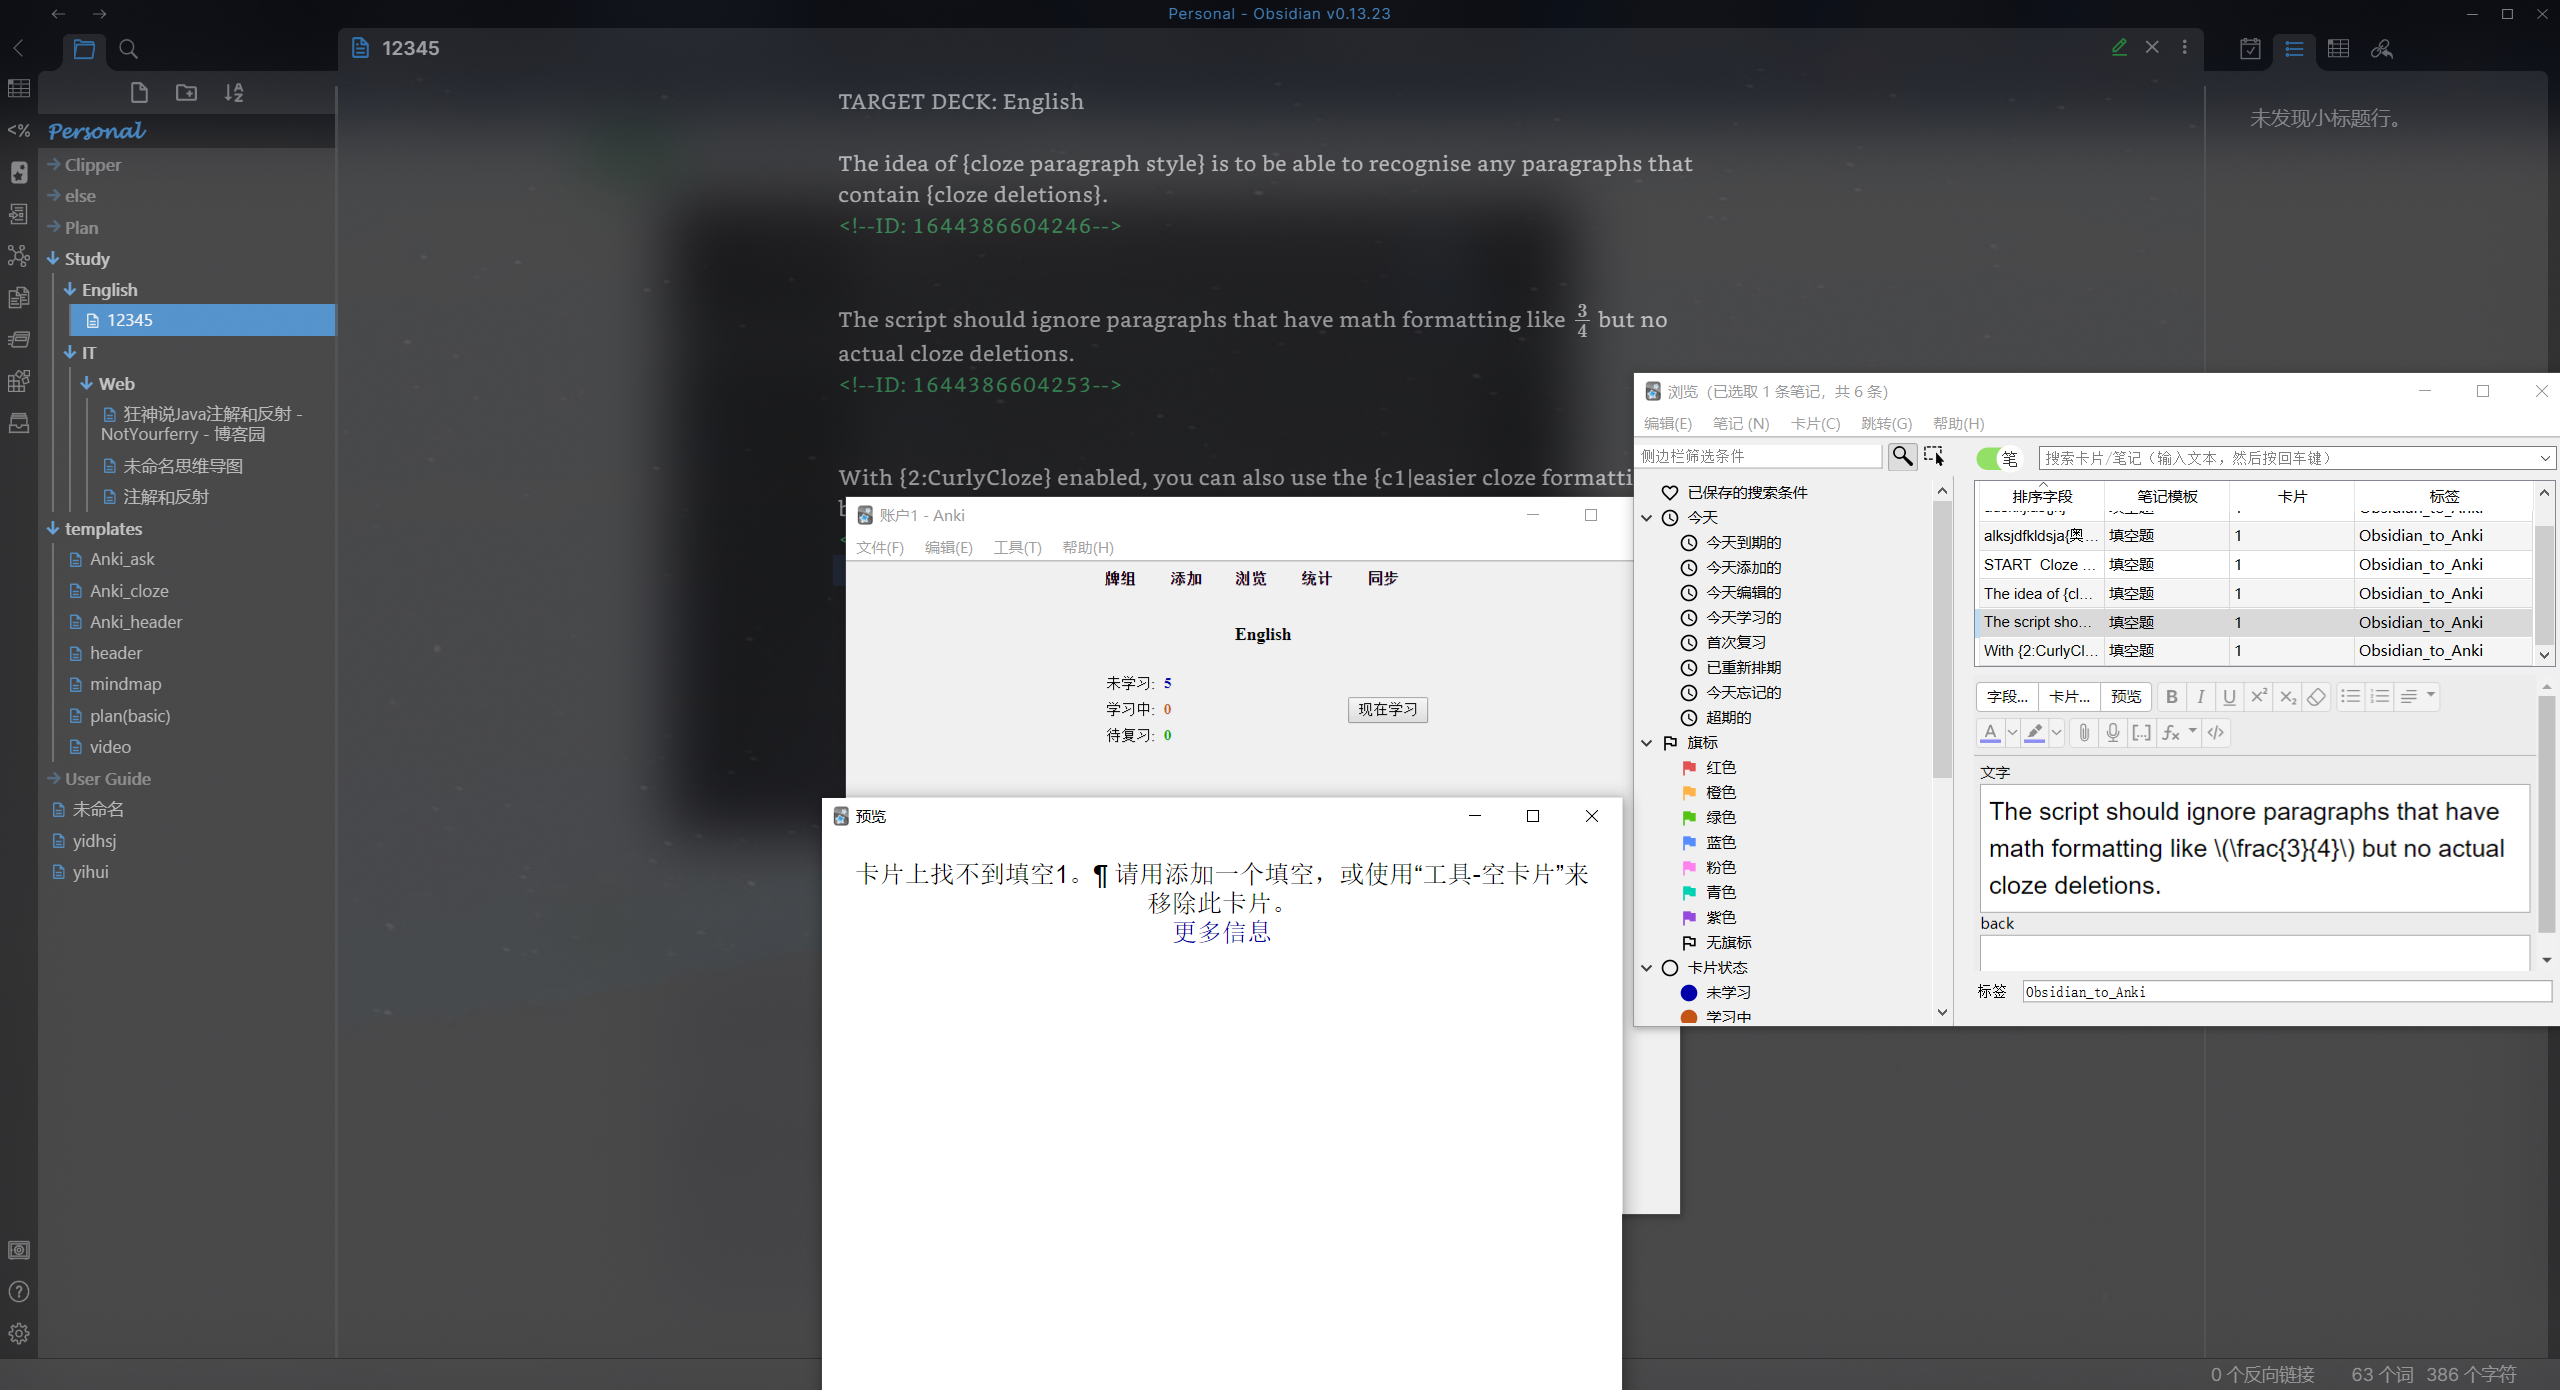Open the 工具(T) menu in Anki
Screen dimensions: 2560x1390
coord(1017,548)
